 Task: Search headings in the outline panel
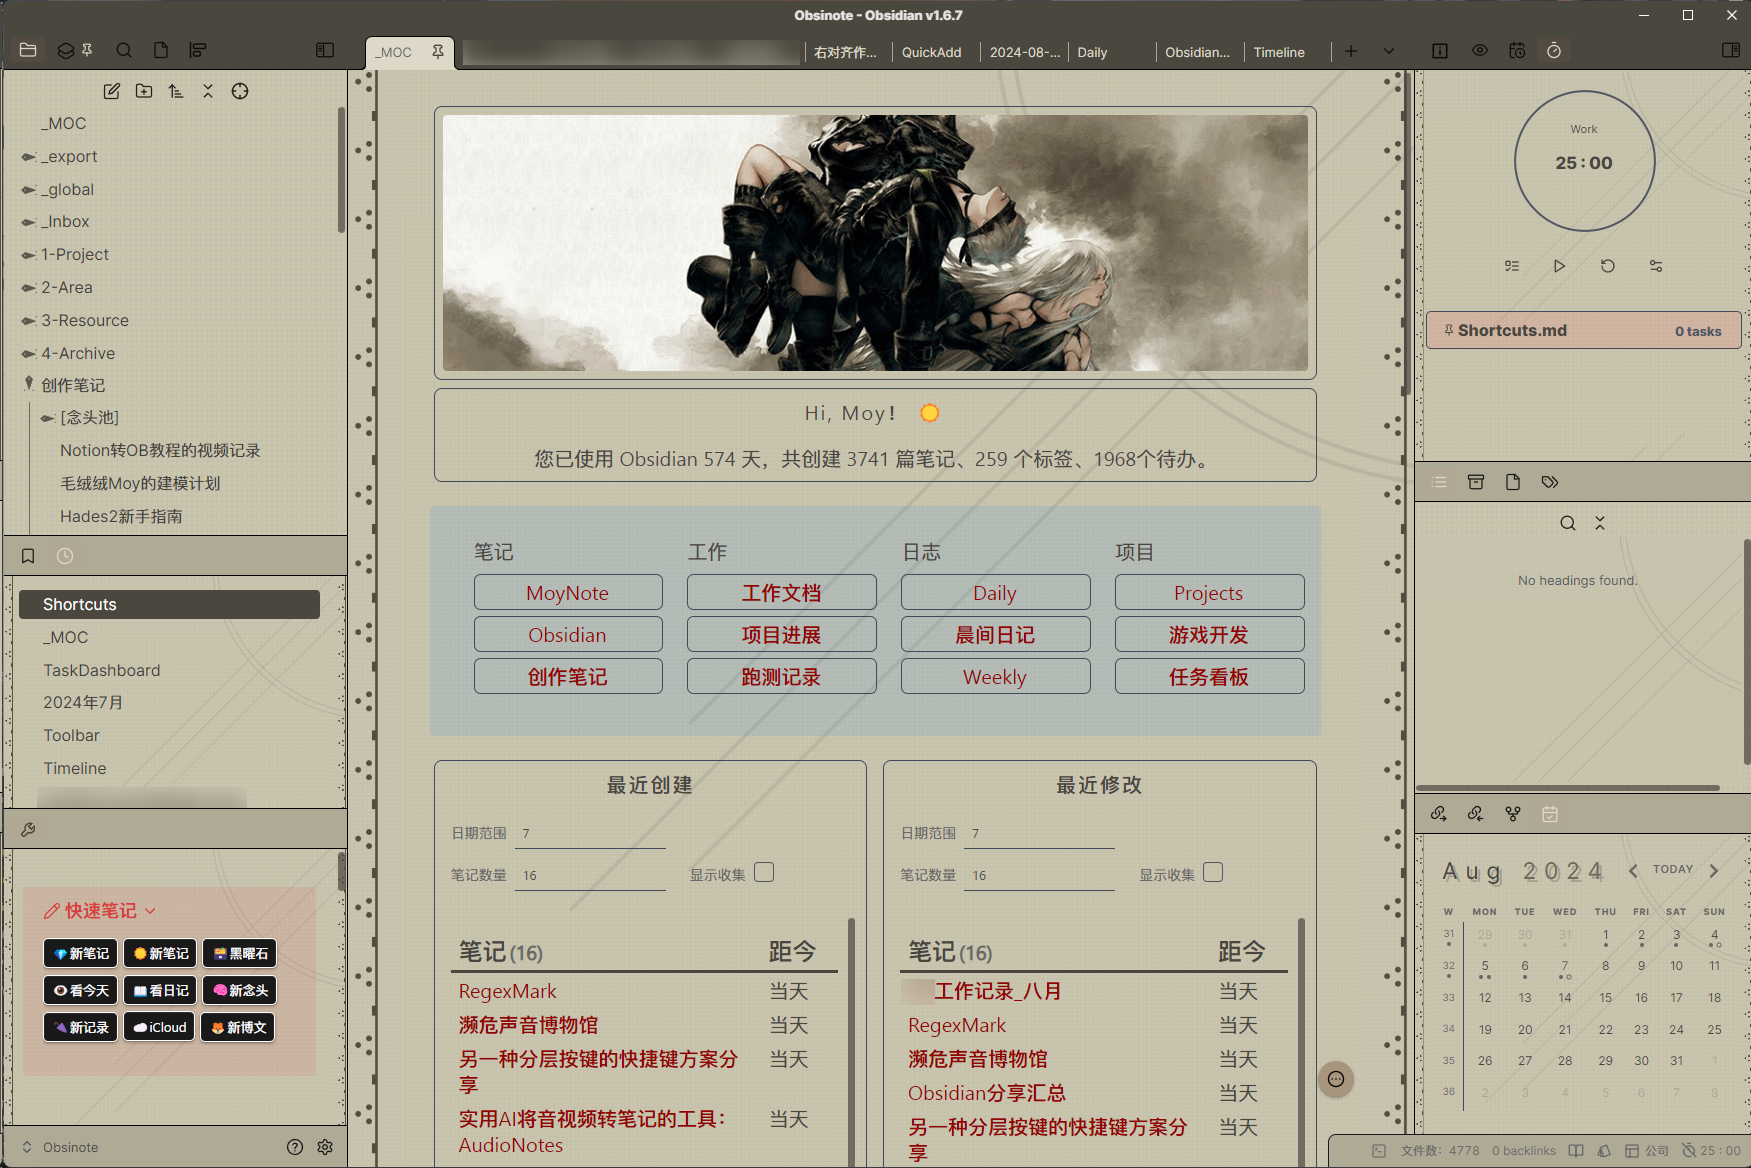[1568, 523]
